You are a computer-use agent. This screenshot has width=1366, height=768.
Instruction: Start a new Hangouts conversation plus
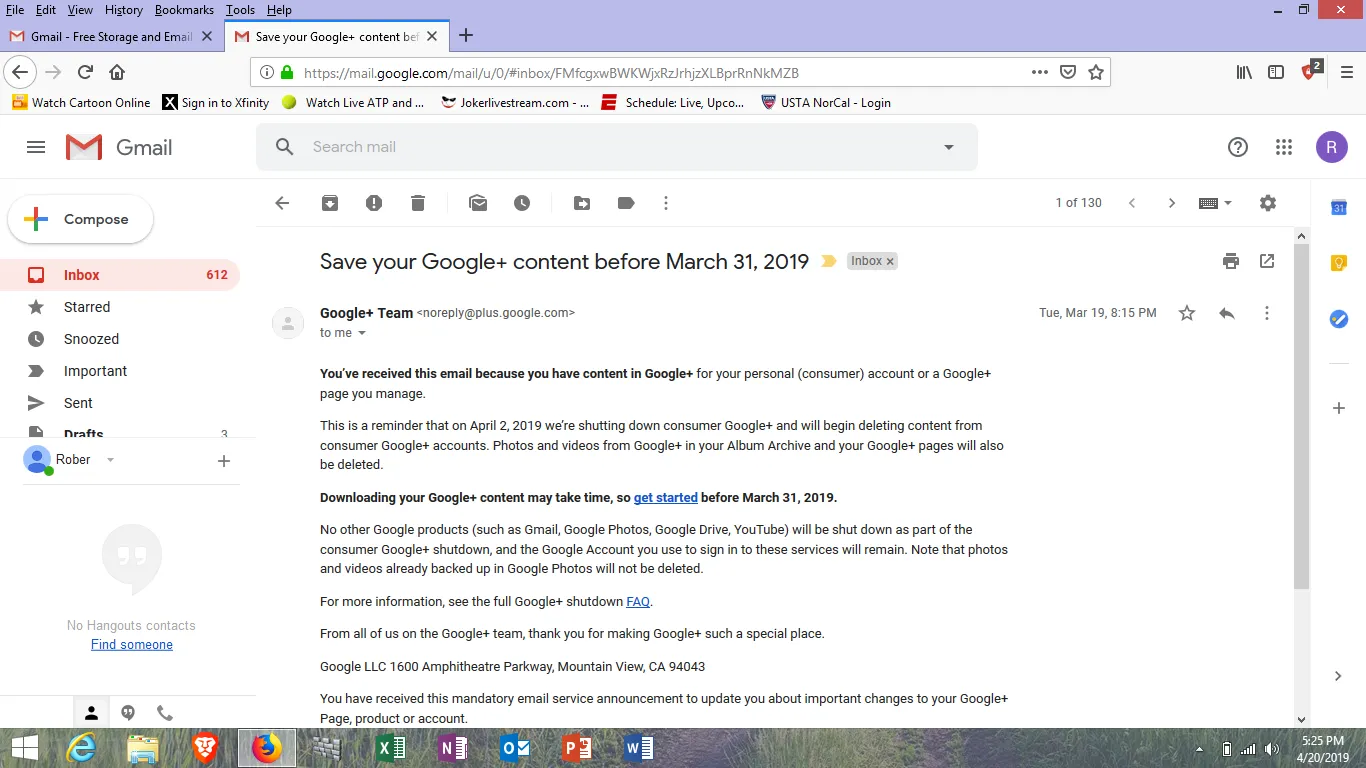click(x=224, y=461)
